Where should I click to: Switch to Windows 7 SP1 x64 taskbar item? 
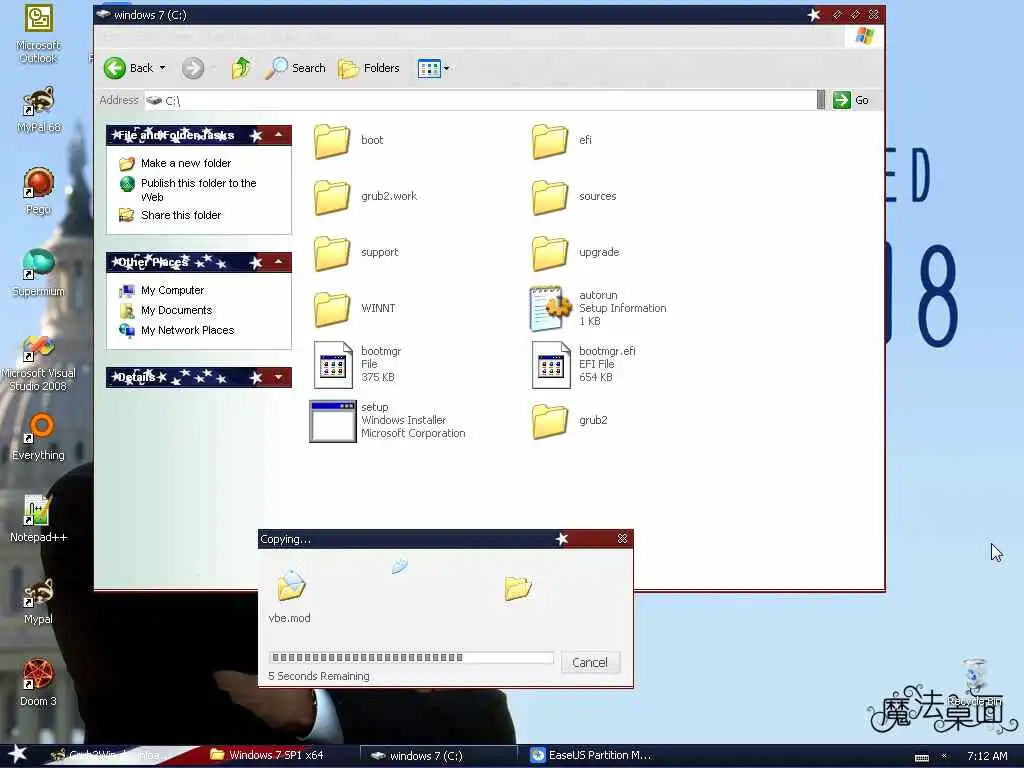click(x=267, y=755)
